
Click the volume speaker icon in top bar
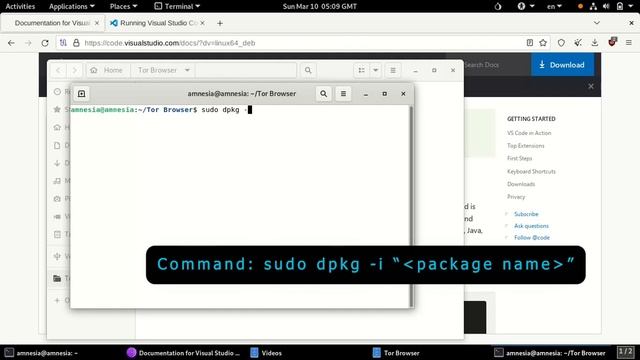click(606, 6)
